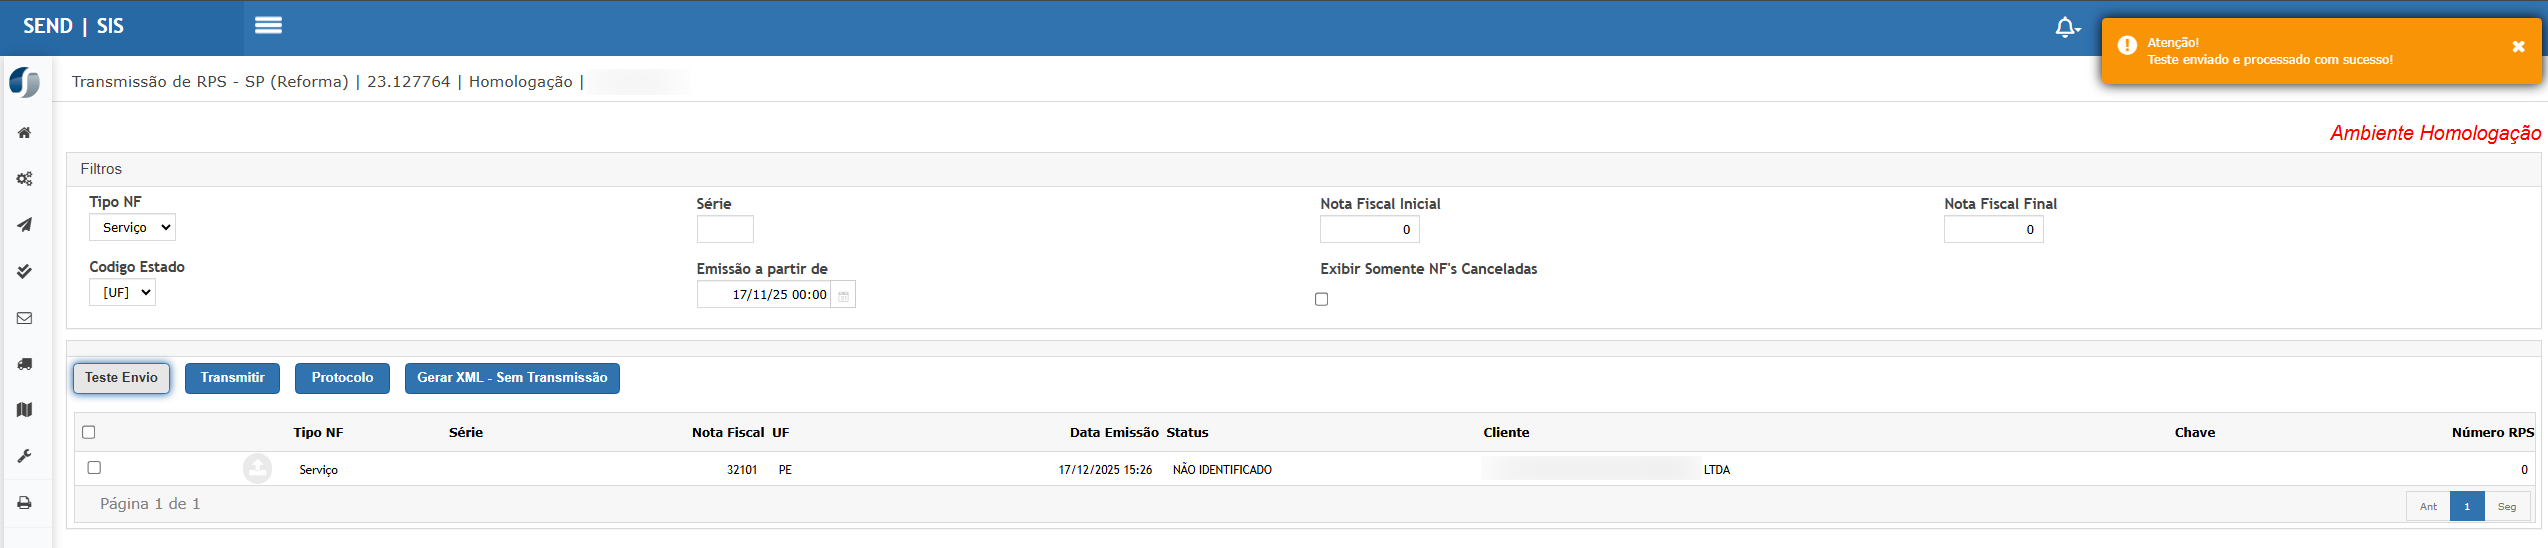
Task: Click the printer icon in sidebar
Action: [24, 503]
